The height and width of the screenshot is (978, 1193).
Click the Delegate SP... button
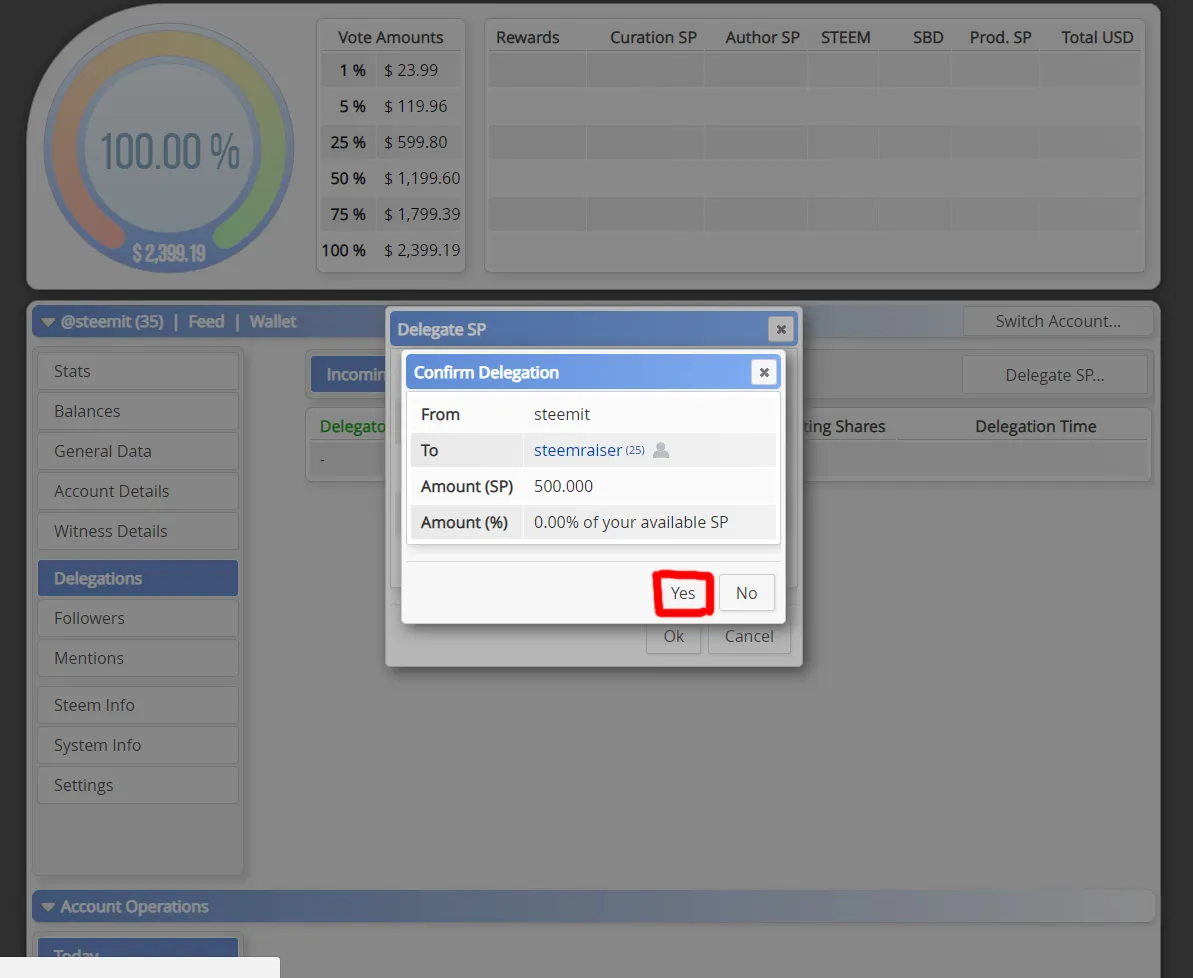coord(1055,375)
